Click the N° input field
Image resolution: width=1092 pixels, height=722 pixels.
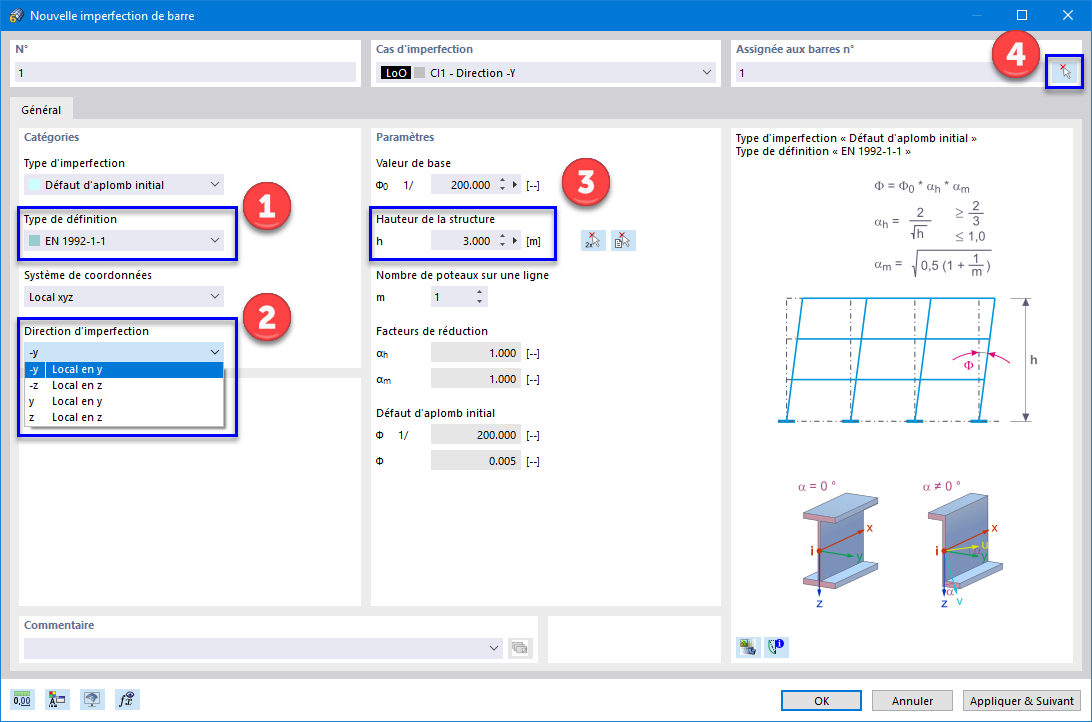185,72
